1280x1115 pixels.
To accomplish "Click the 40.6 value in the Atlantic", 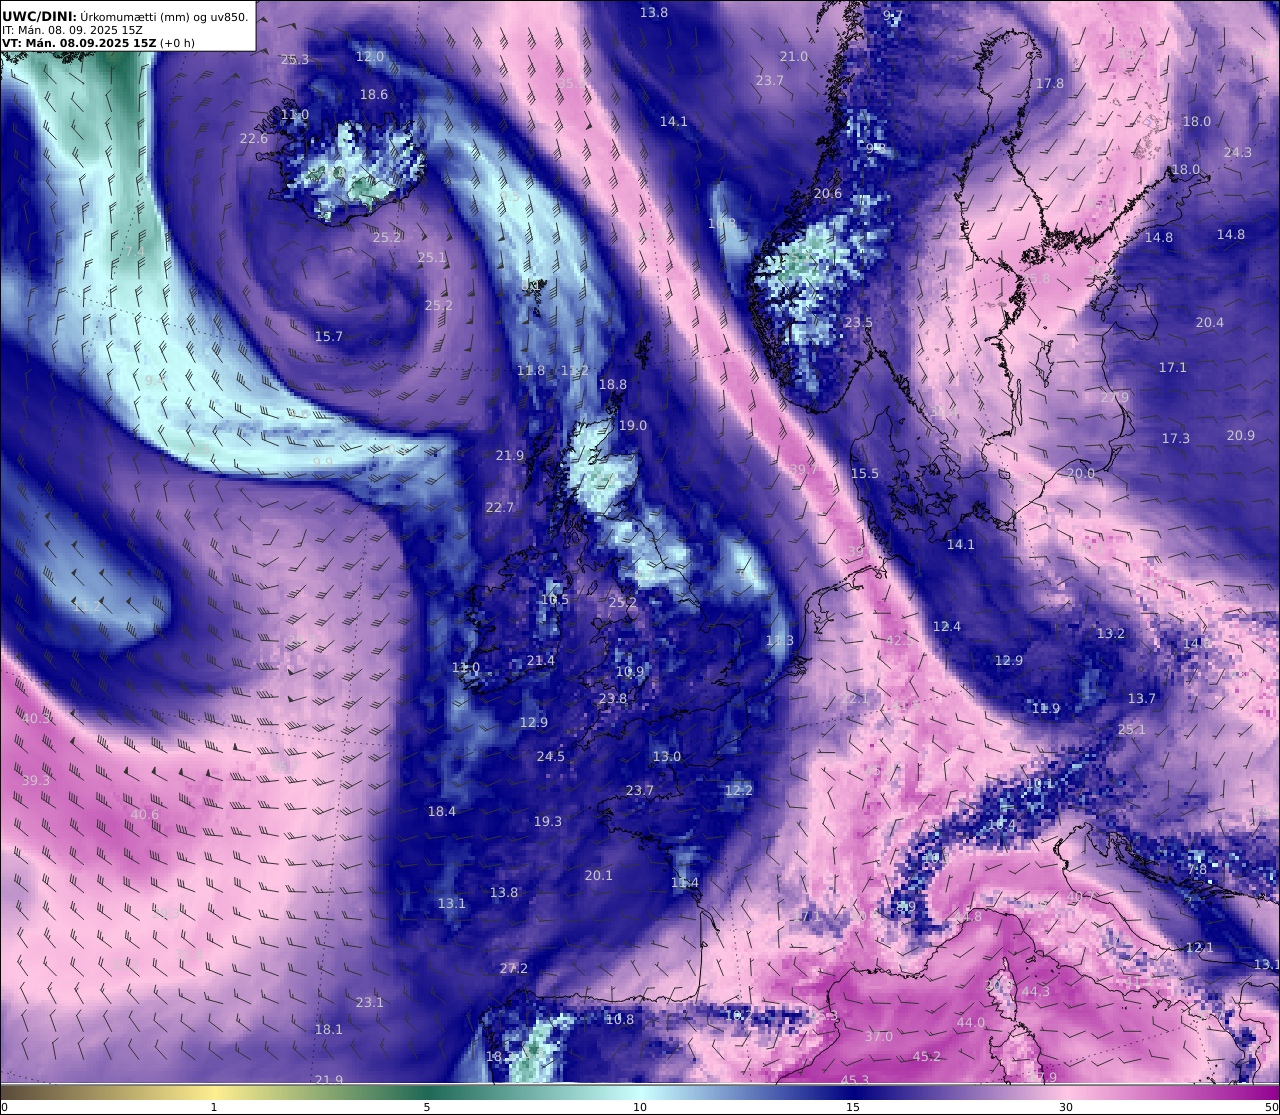I will click(x=145, y=815).
